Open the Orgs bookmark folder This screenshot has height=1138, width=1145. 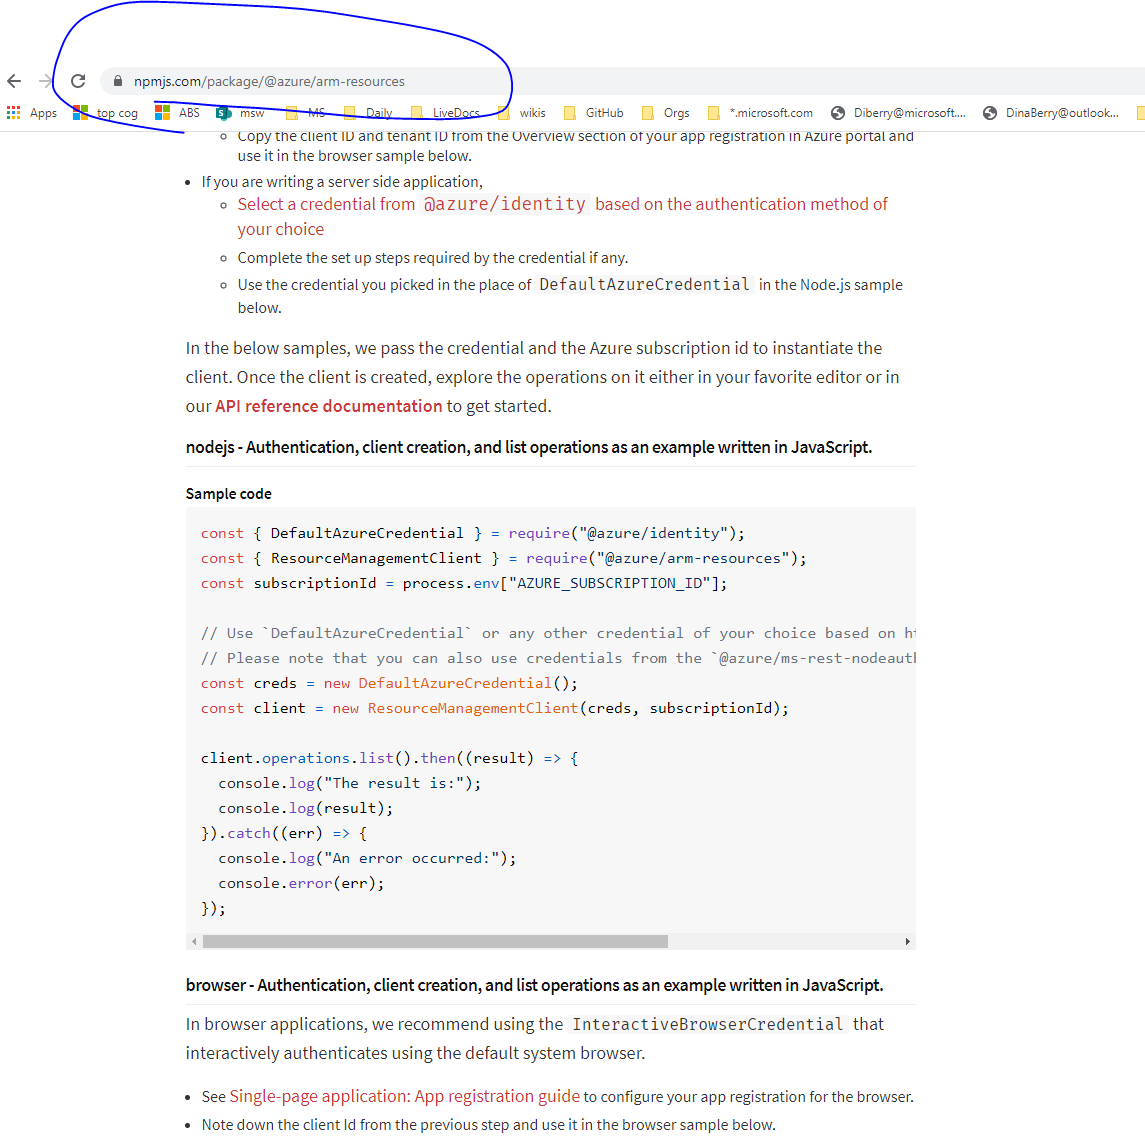(x=666, y=112)
